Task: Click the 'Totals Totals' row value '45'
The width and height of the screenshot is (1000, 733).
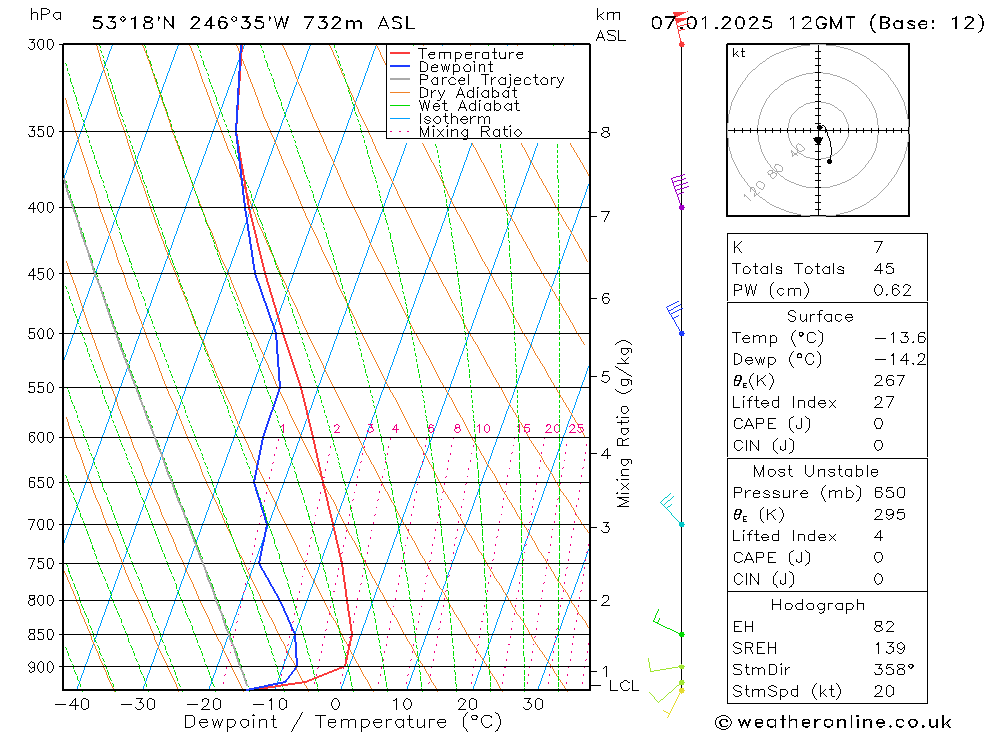Action: (884, 269)
